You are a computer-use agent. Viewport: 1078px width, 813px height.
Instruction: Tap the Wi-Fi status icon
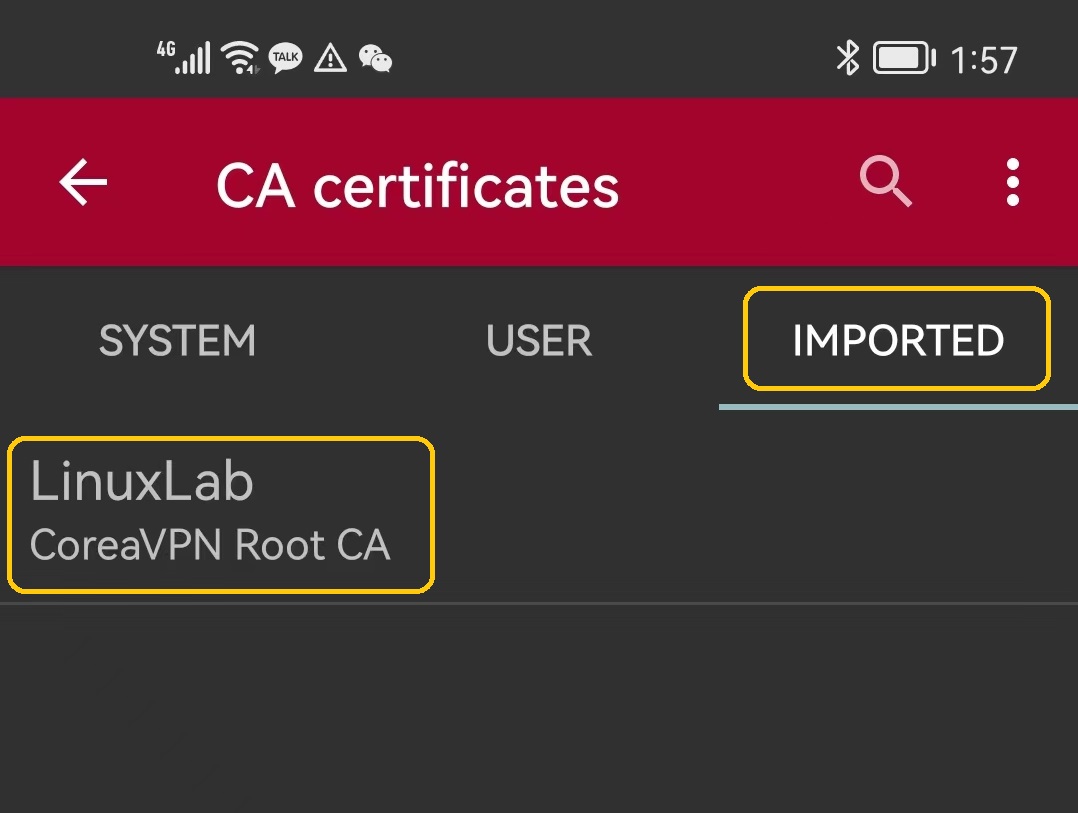click(240, 58)
